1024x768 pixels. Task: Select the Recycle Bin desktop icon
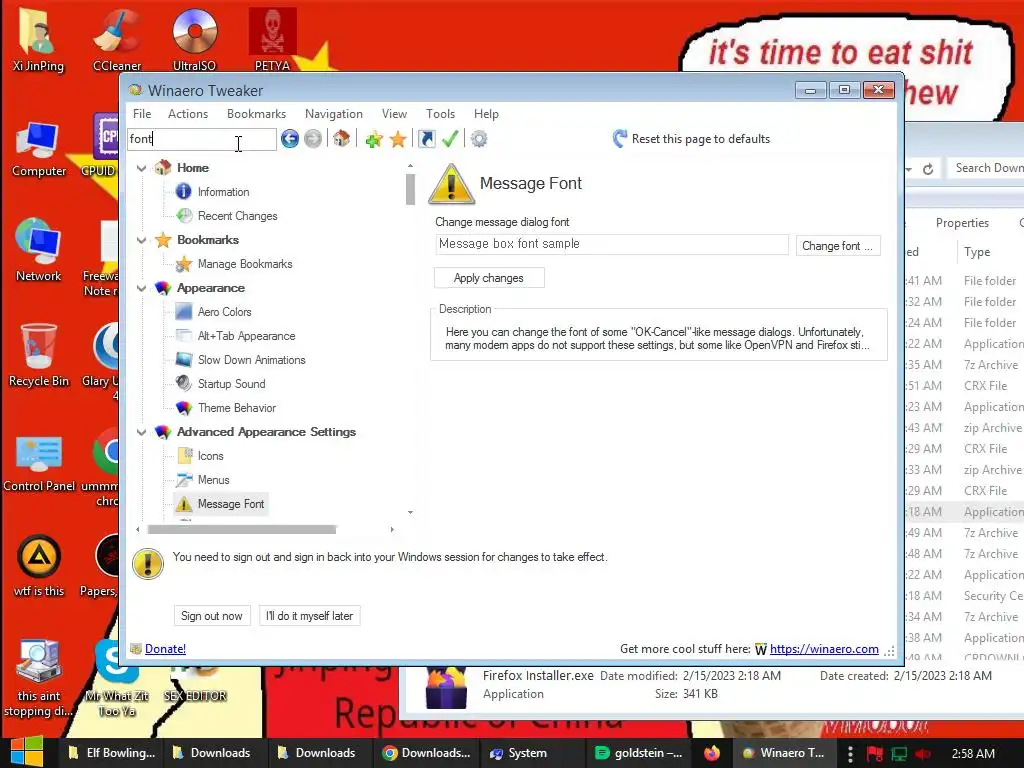pyautogui.click(x=39, y=355)
